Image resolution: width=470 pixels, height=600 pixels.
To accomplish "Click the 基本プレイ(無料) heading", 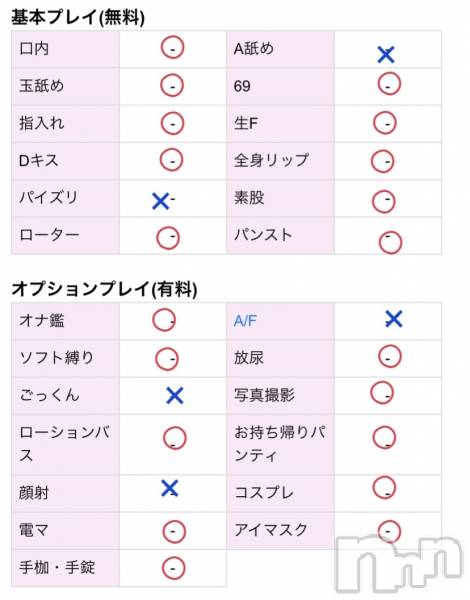I will (78, 17).
